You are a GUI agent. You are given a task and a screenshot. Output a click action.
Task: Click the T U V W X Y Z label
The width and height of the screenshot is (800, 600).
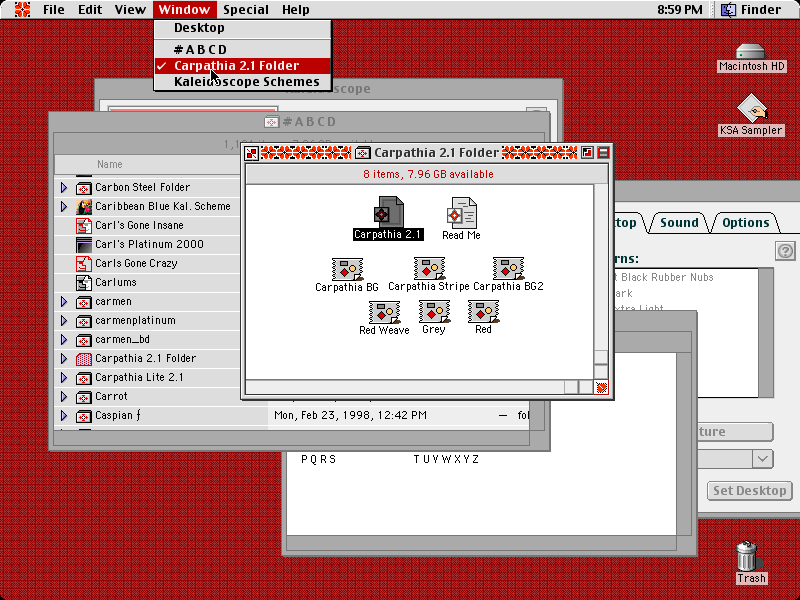coord(446,459)
